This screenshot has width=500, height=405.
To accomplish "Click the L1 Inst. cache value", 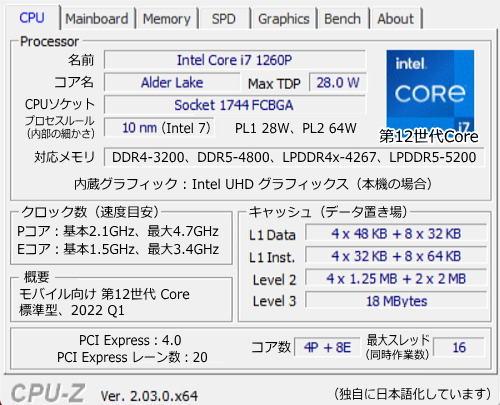I will [396, 256].
